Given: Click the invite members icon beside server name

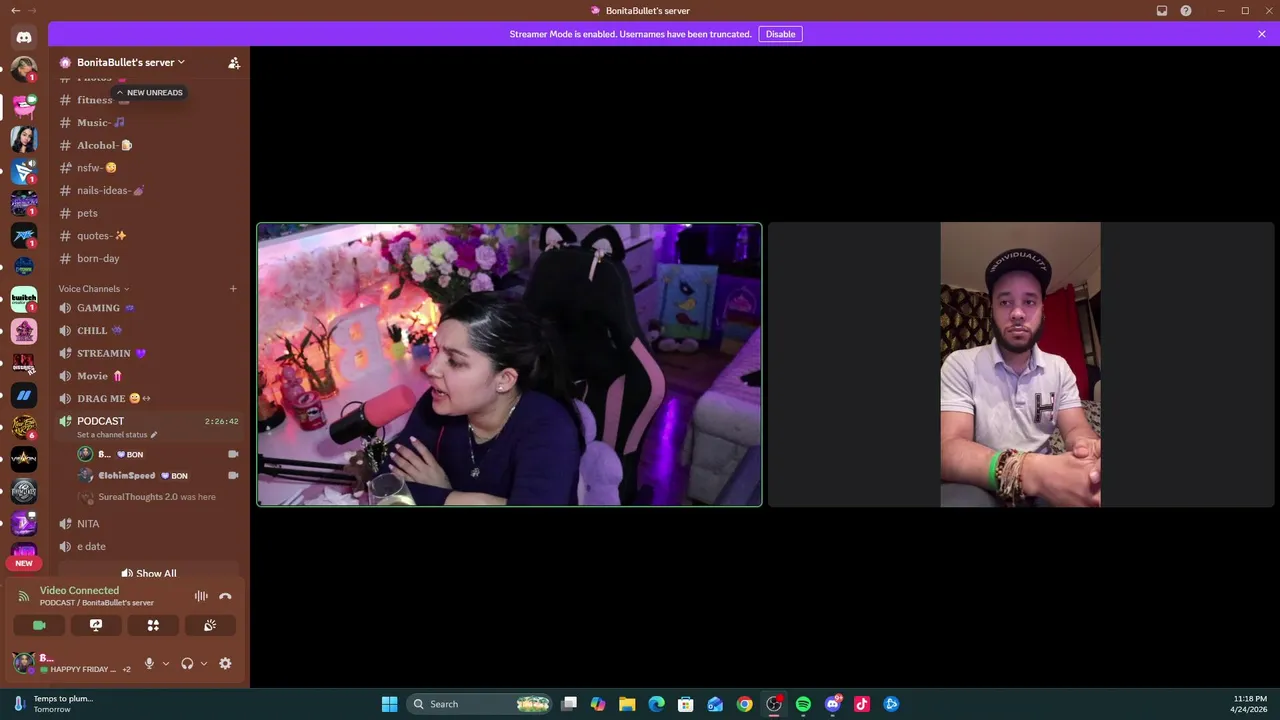Looking at the screenshot, I should [234, 62].
